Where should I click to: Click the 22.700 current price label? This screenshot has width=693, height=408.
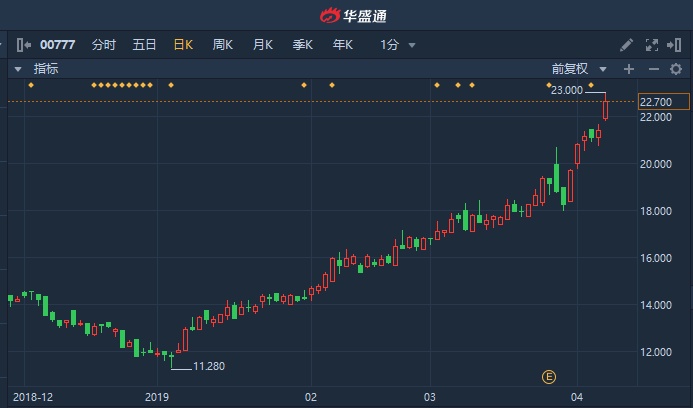[x=663, y=102]
